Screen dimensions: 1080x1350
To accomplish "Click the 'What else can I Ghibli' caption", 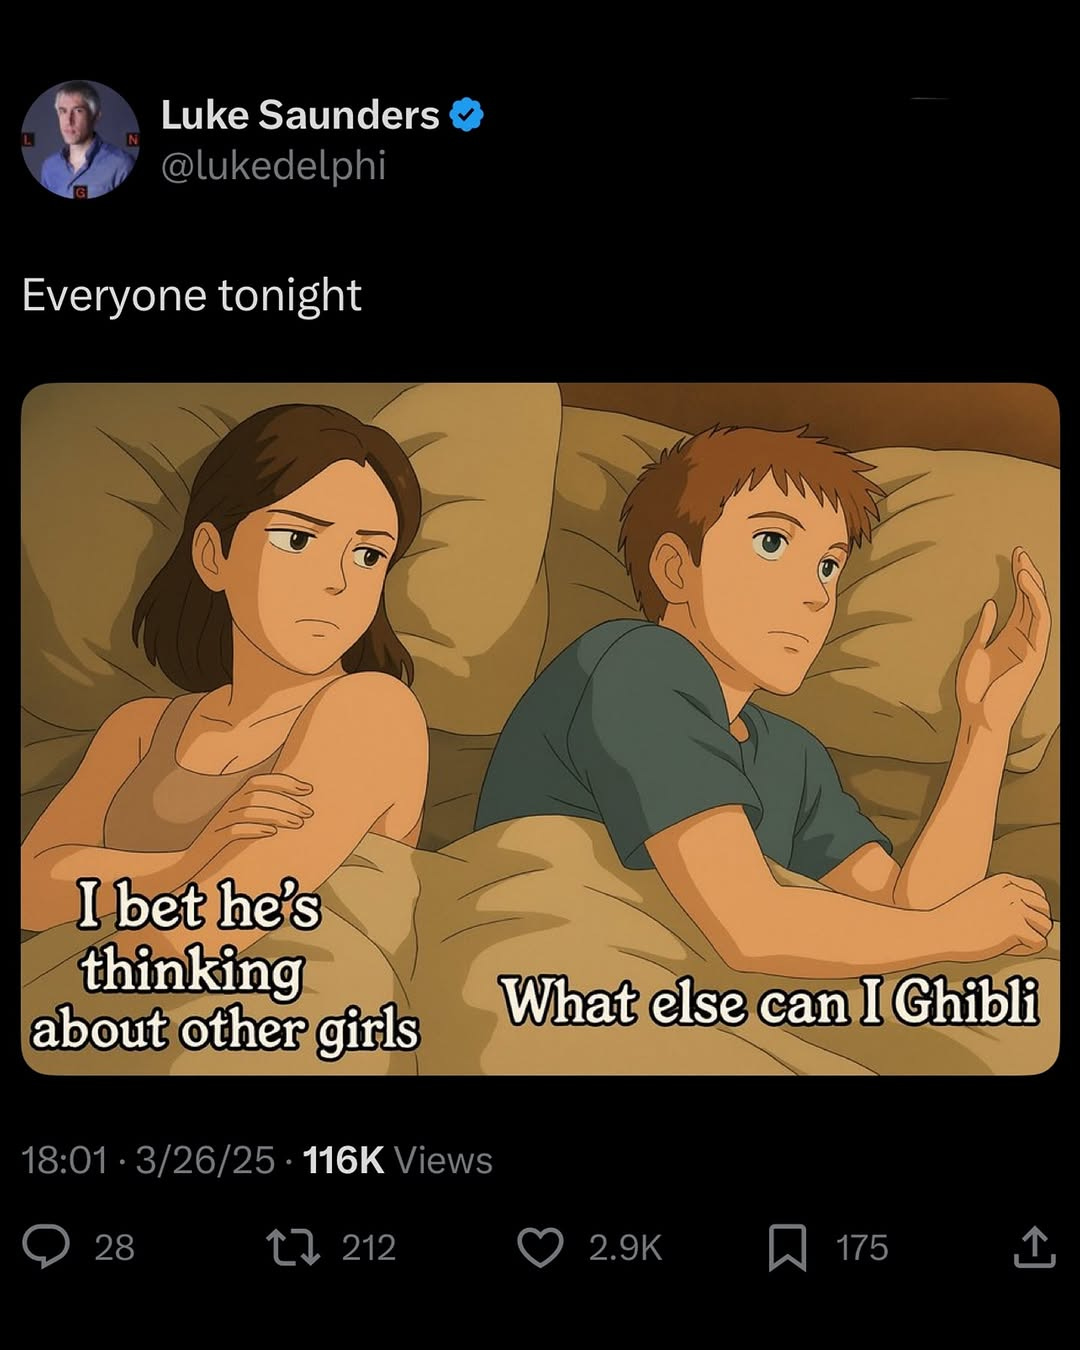I will [x=769, y=1001].
